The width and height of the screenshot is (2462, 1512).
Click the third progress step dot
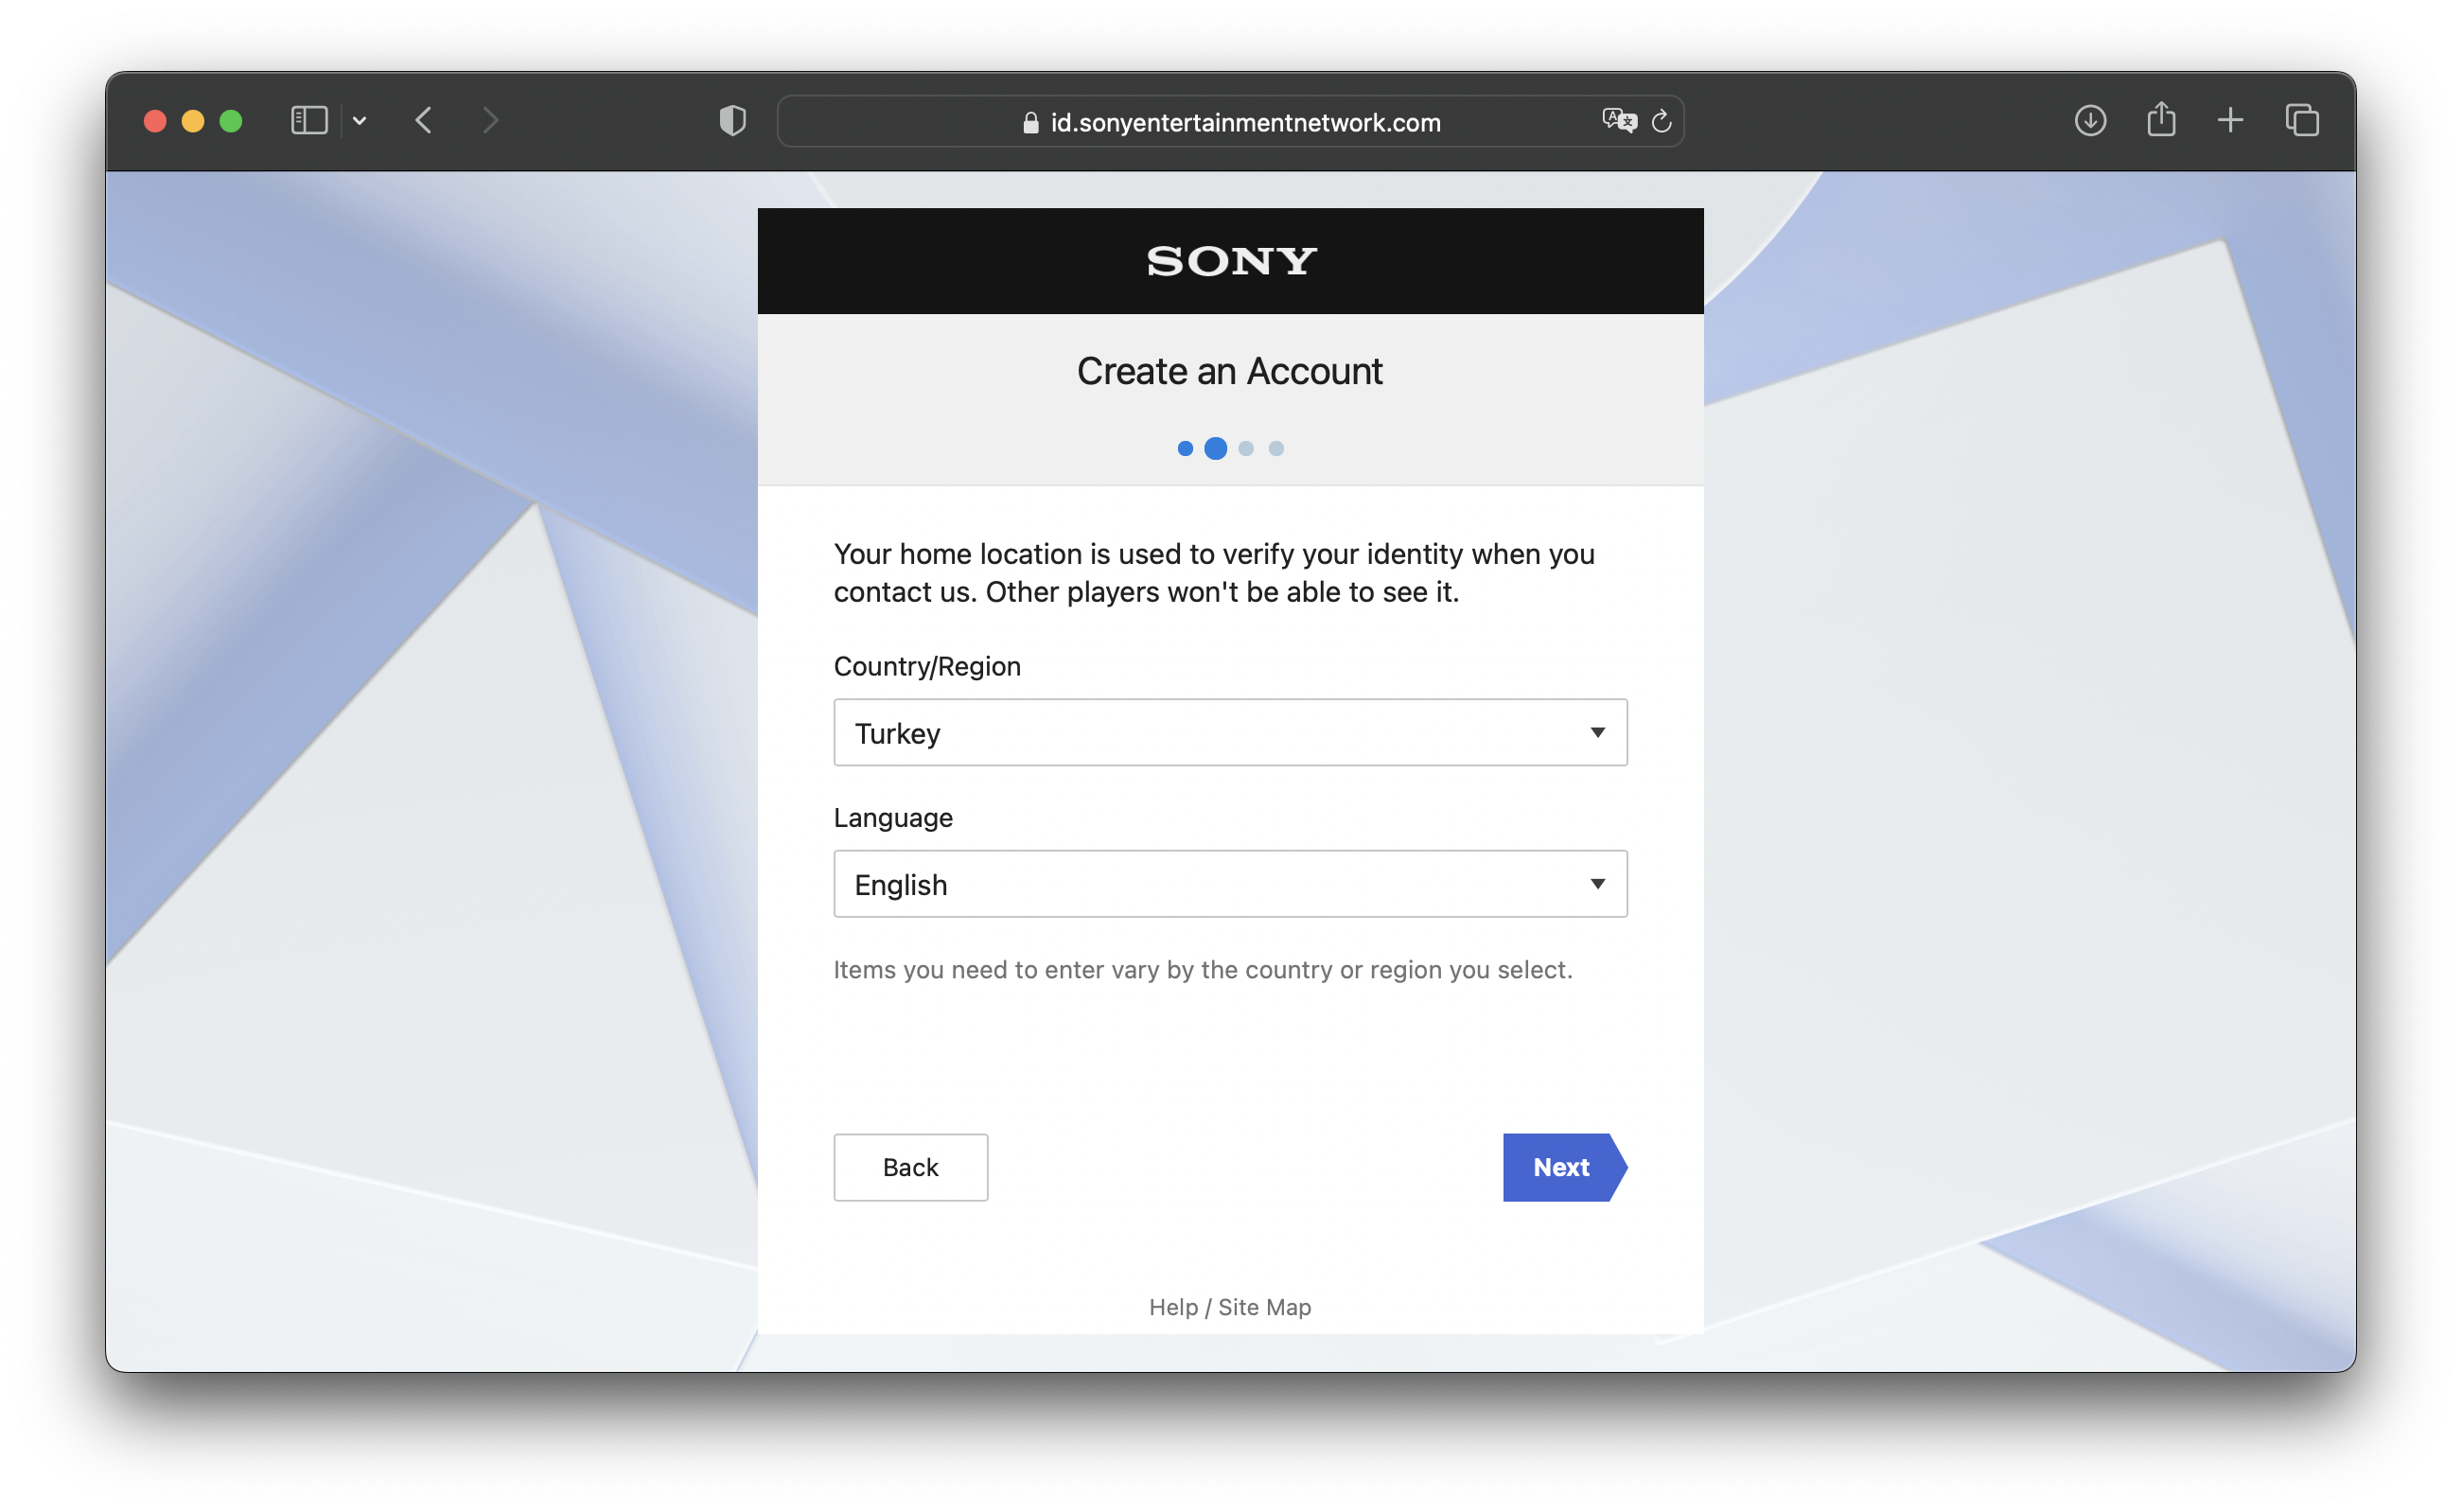click(x=1246, y=449)
